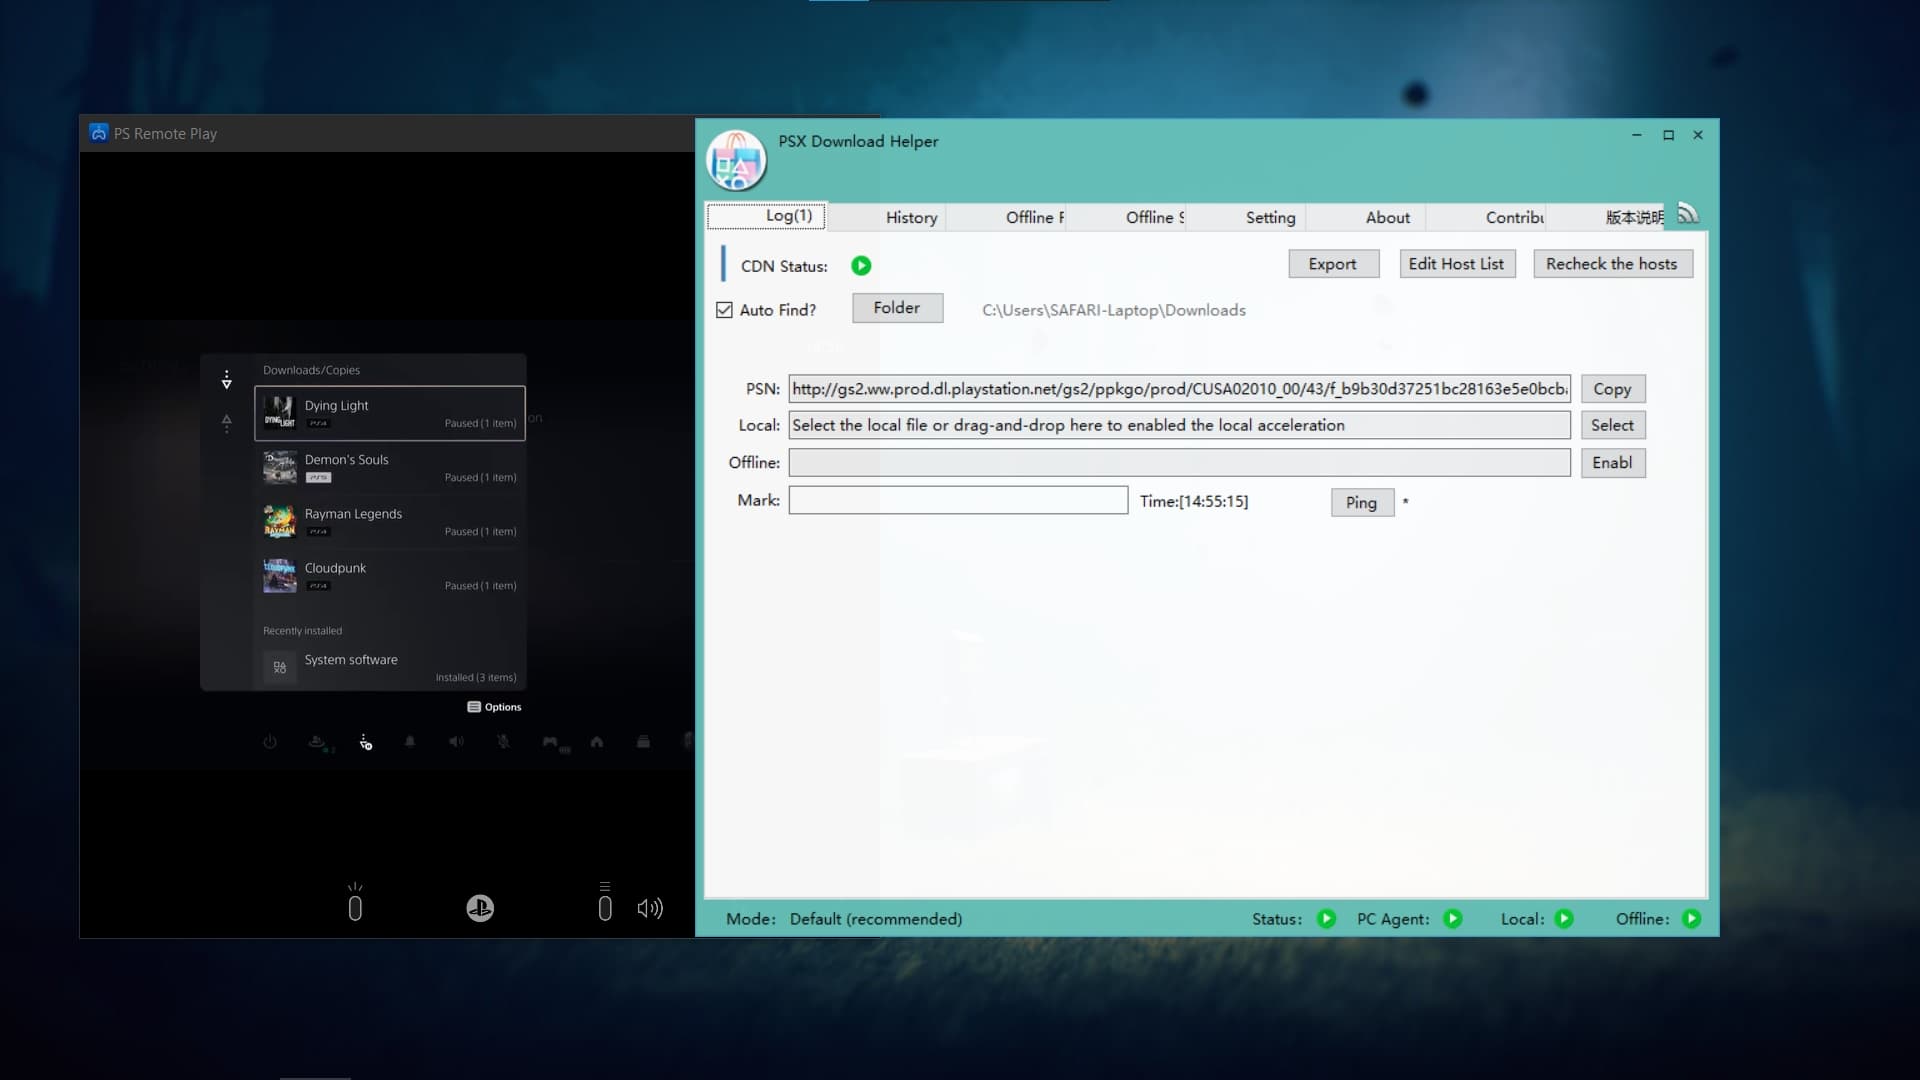Open accessories controller icon in control center
This screenshot has height=1080, width=1920.
(552, 743)
